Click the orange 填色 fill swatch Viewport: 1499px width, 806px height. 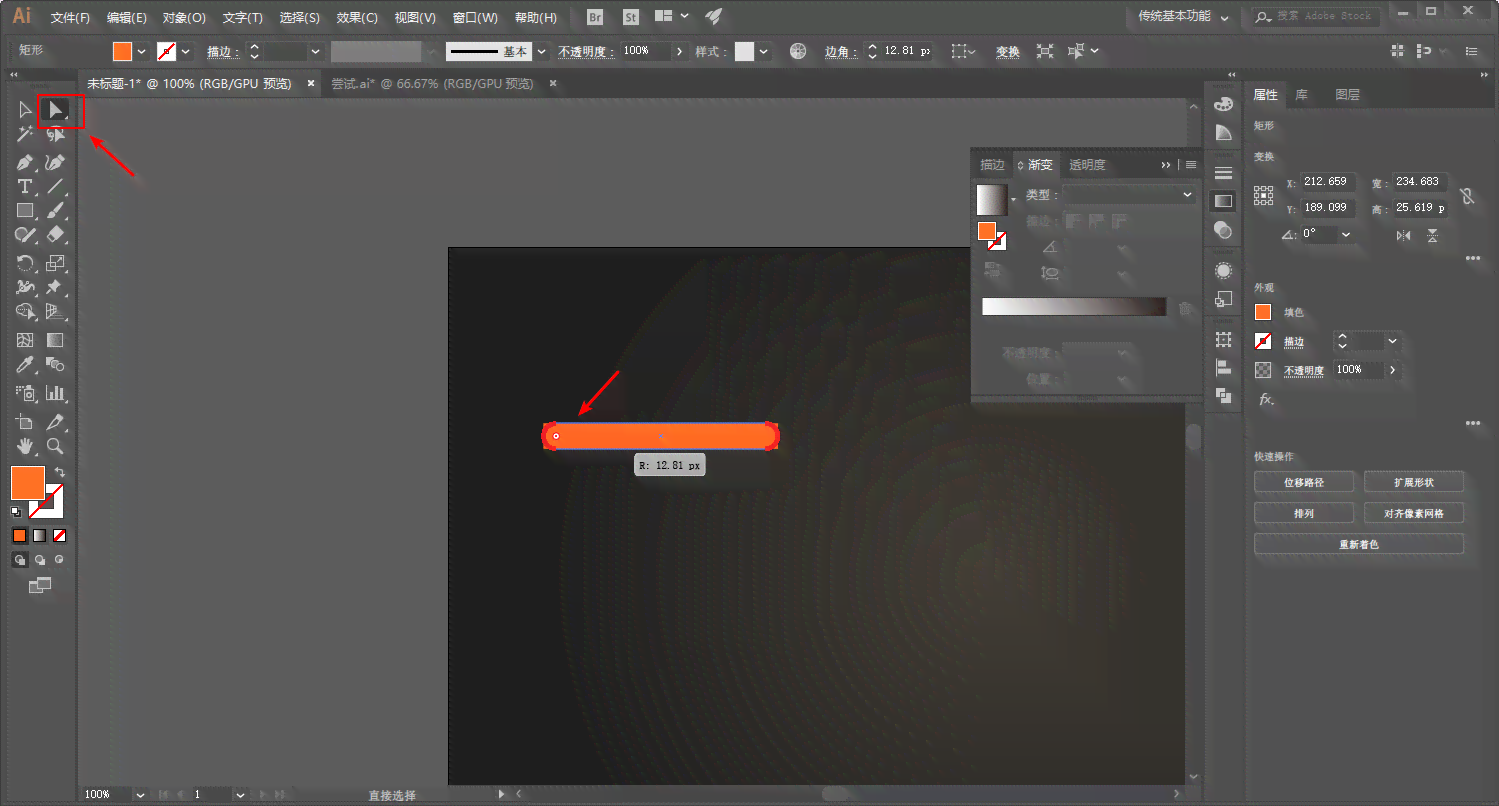point(1263,312)
